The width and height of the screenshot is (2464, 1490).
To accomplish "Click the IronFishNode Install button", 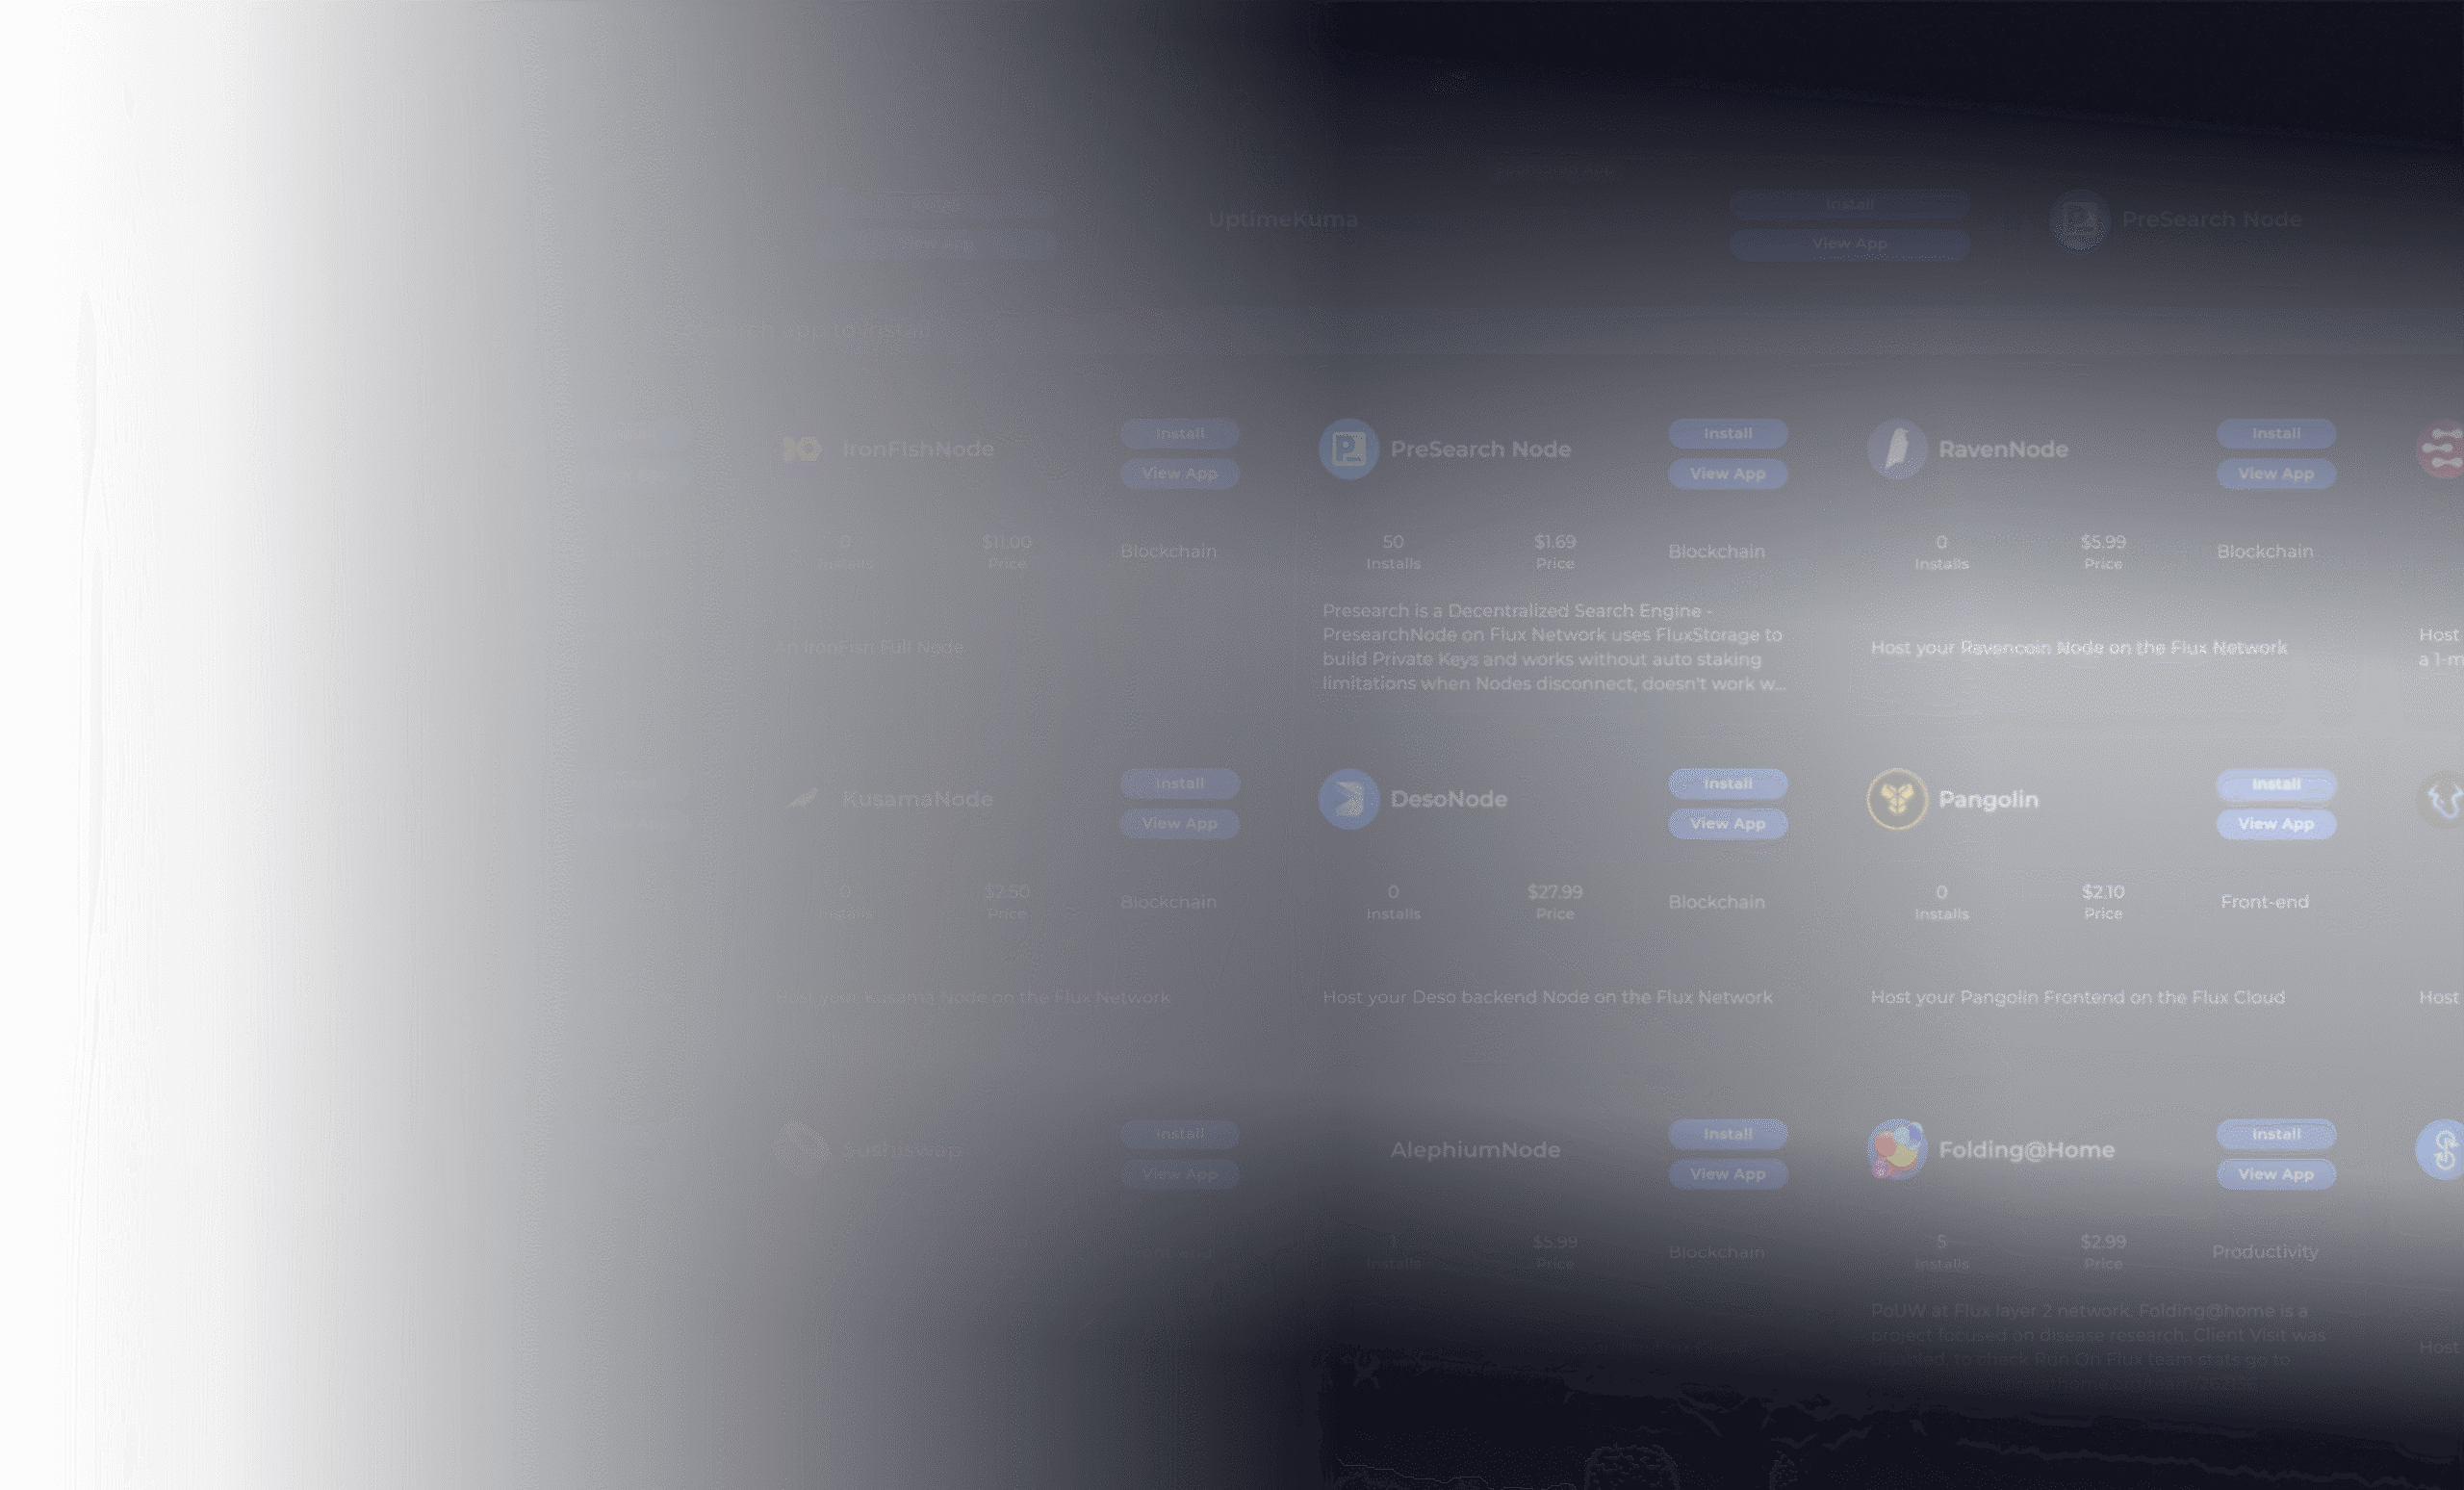I will 1179,434.
